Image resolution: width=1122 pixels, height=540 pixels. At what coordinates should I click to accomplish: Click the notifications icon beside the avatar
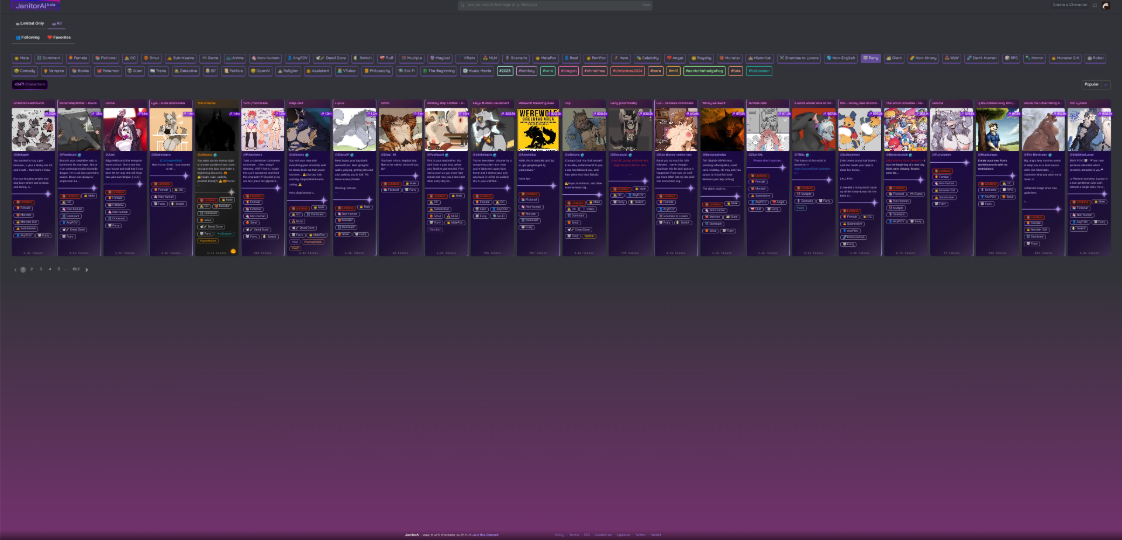[1094, 5]
